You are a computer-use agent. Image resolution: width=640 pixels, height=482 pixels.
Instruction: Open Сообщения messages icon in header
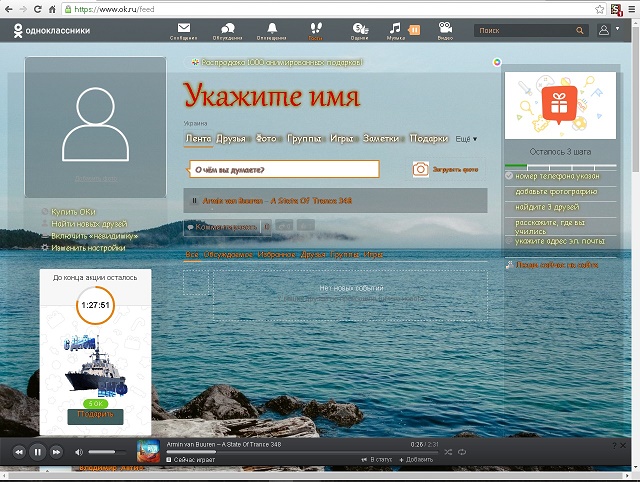pos(184,31)
